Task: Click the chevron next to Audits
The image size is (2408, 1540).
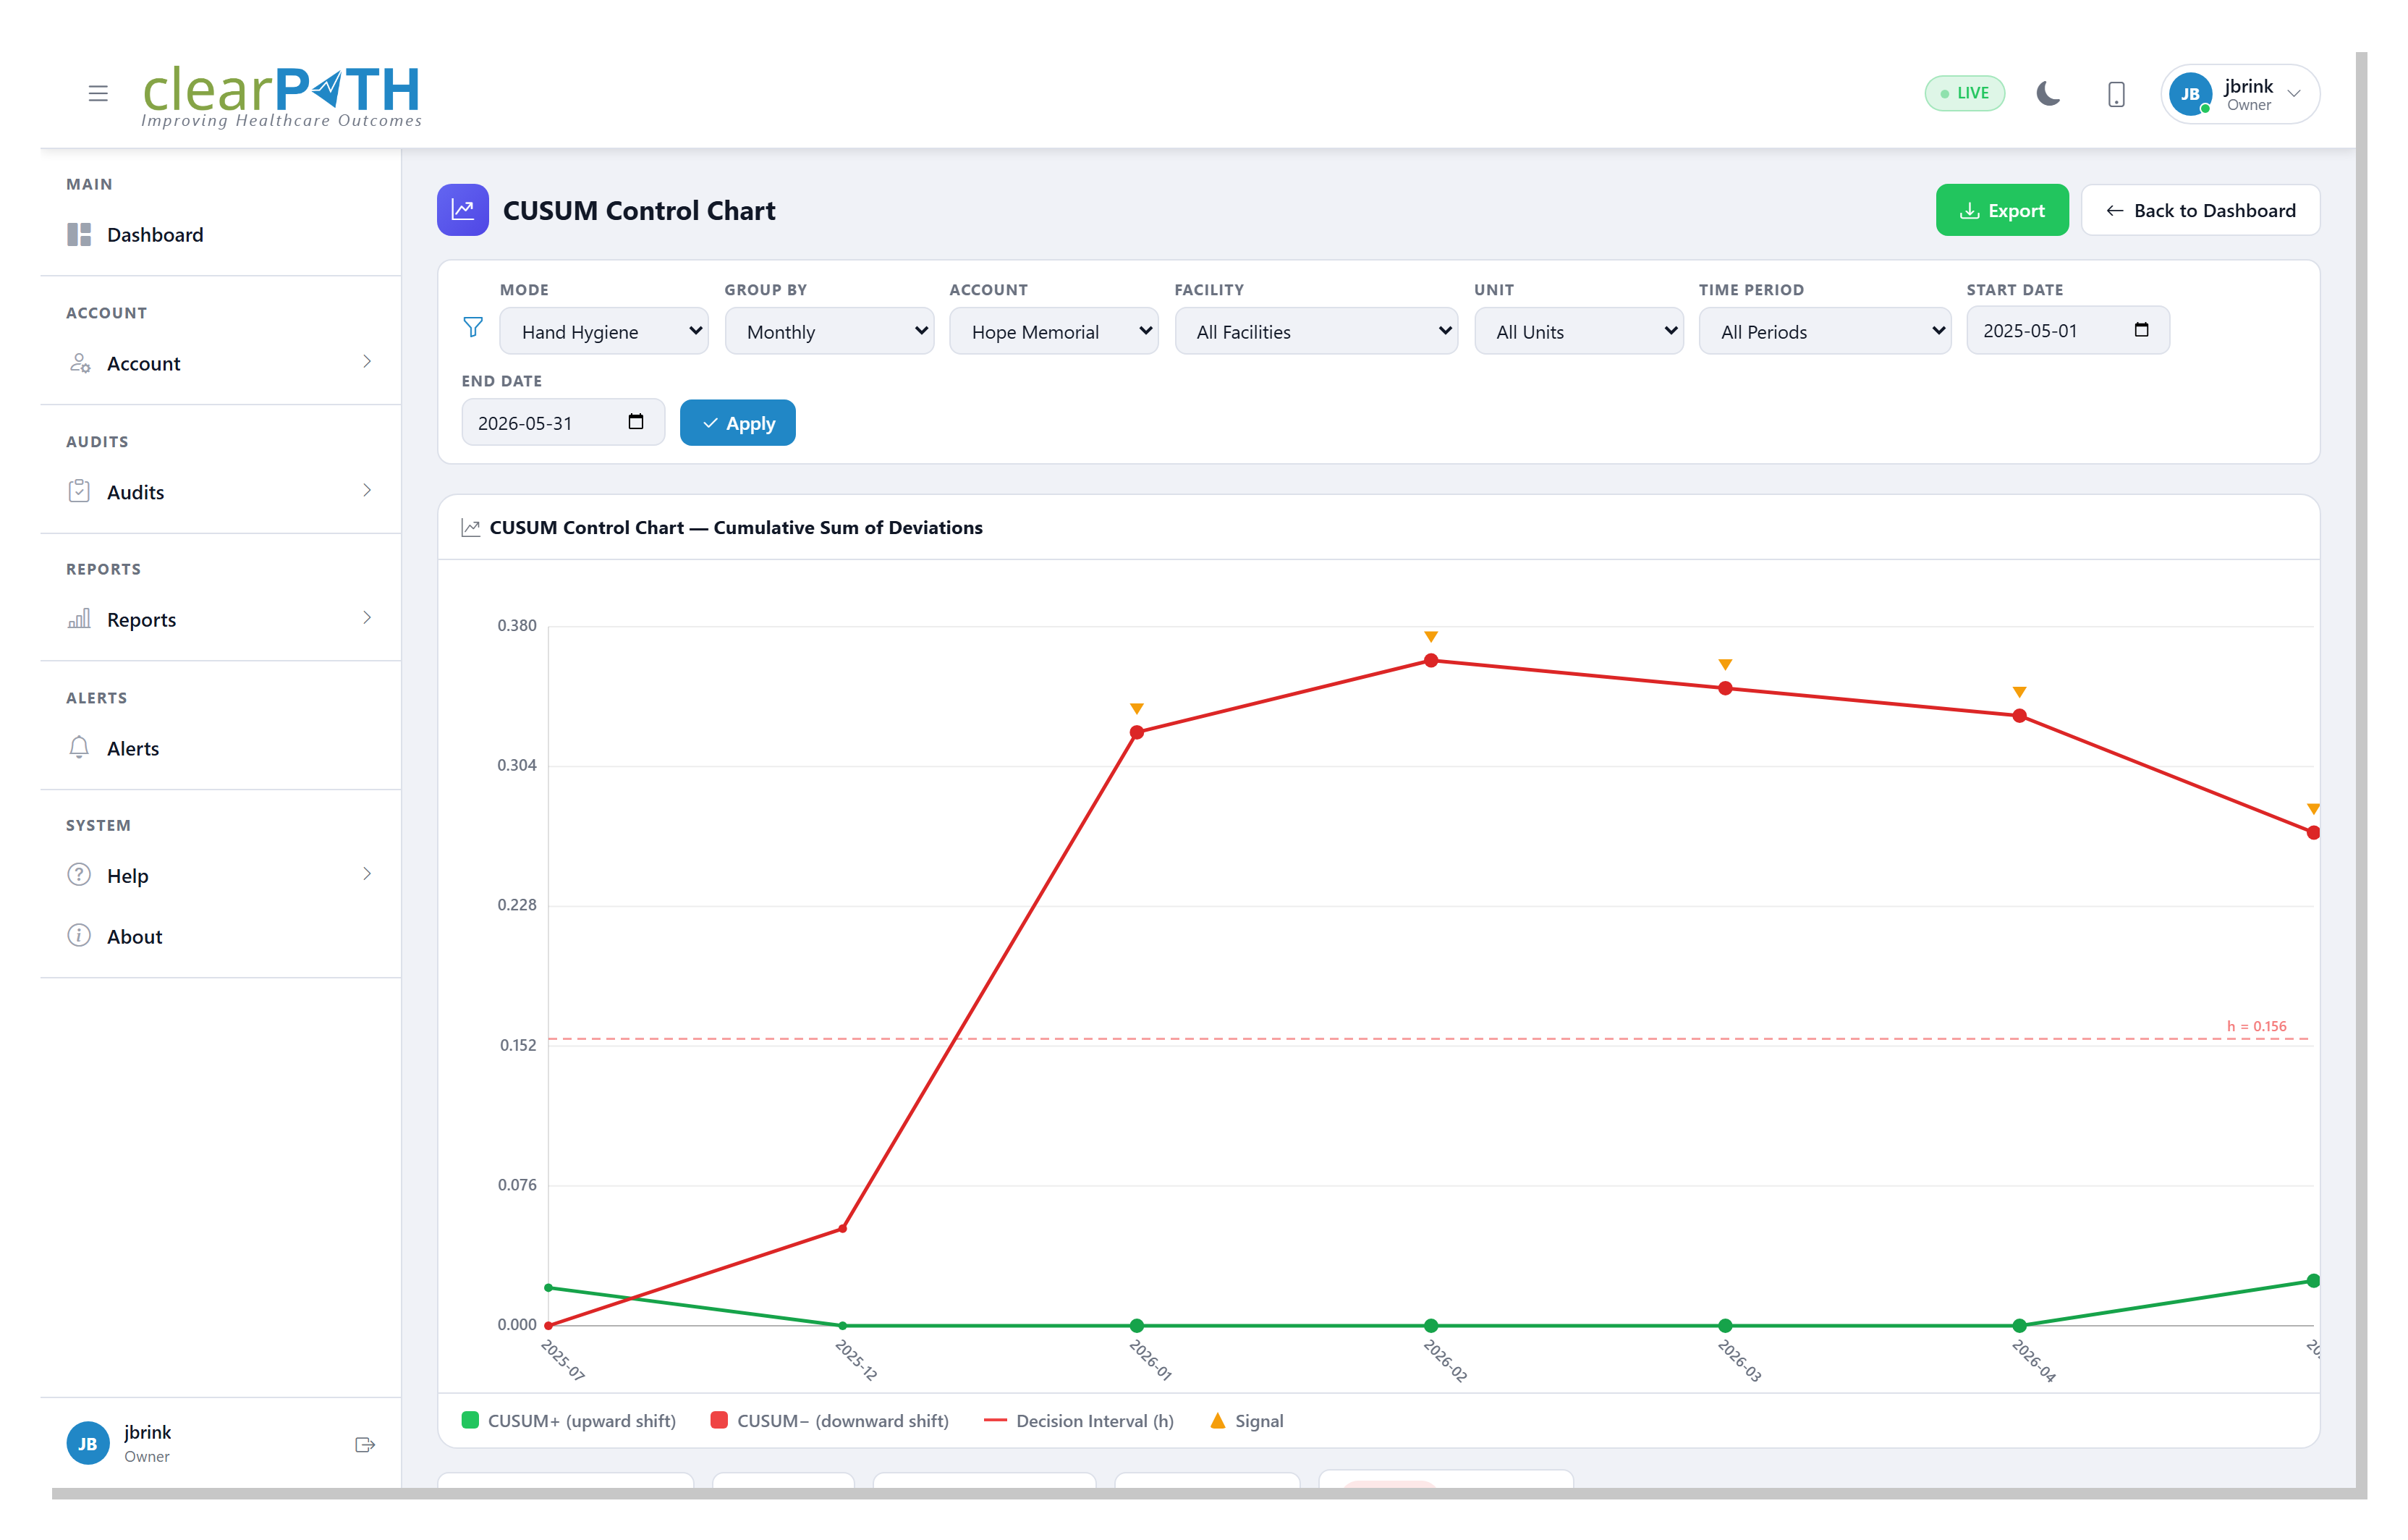Action: (367, 490)
